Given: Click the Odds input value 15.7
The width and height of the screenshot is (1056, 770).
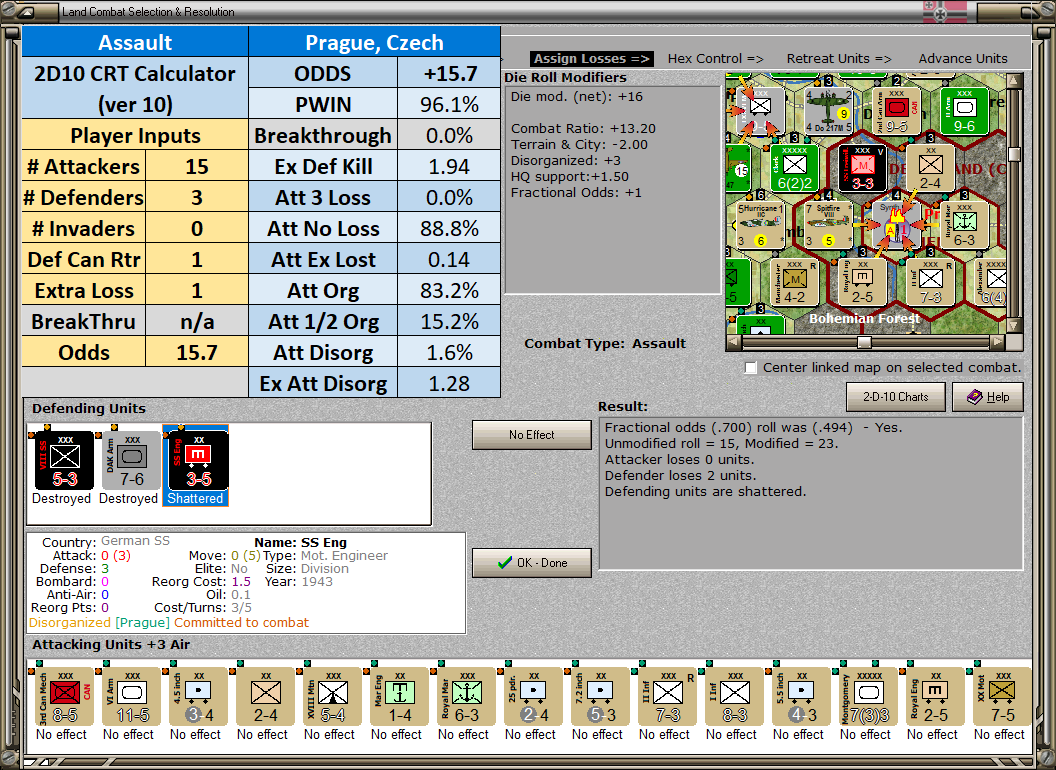Looking at the screenshot, I should [197, 352].
